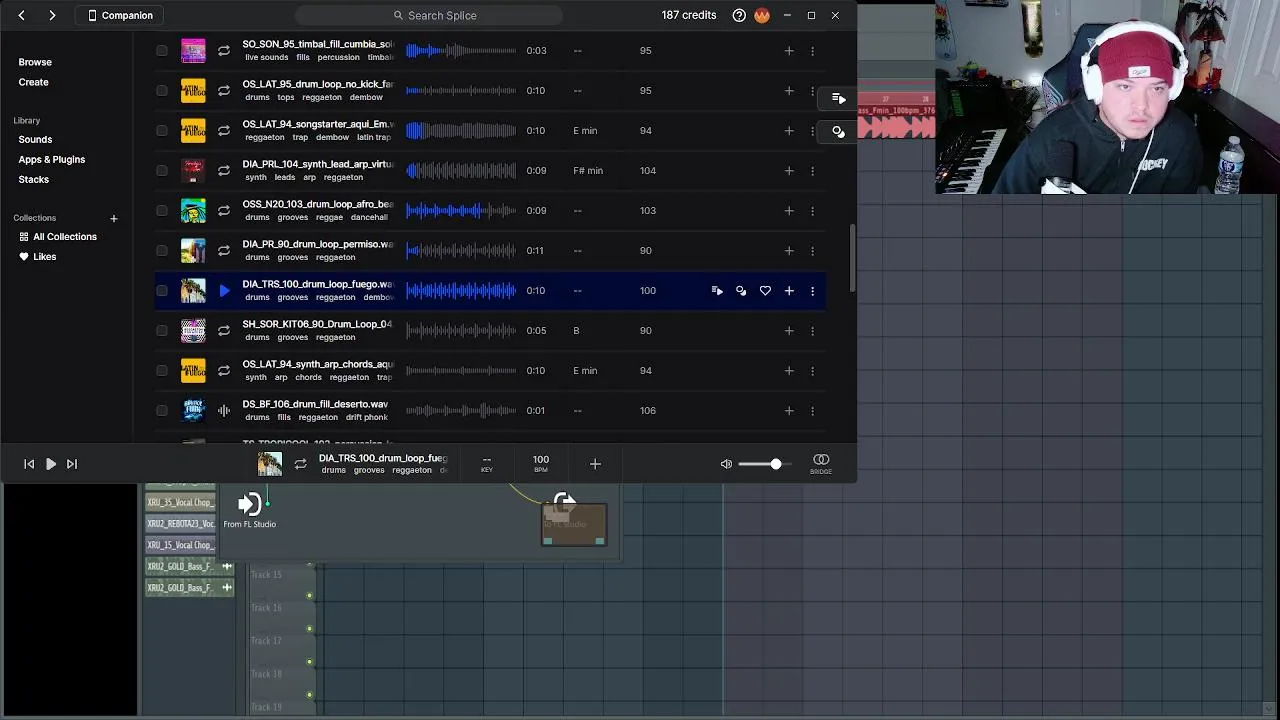Add a new collection with the plus

point(113,218)
